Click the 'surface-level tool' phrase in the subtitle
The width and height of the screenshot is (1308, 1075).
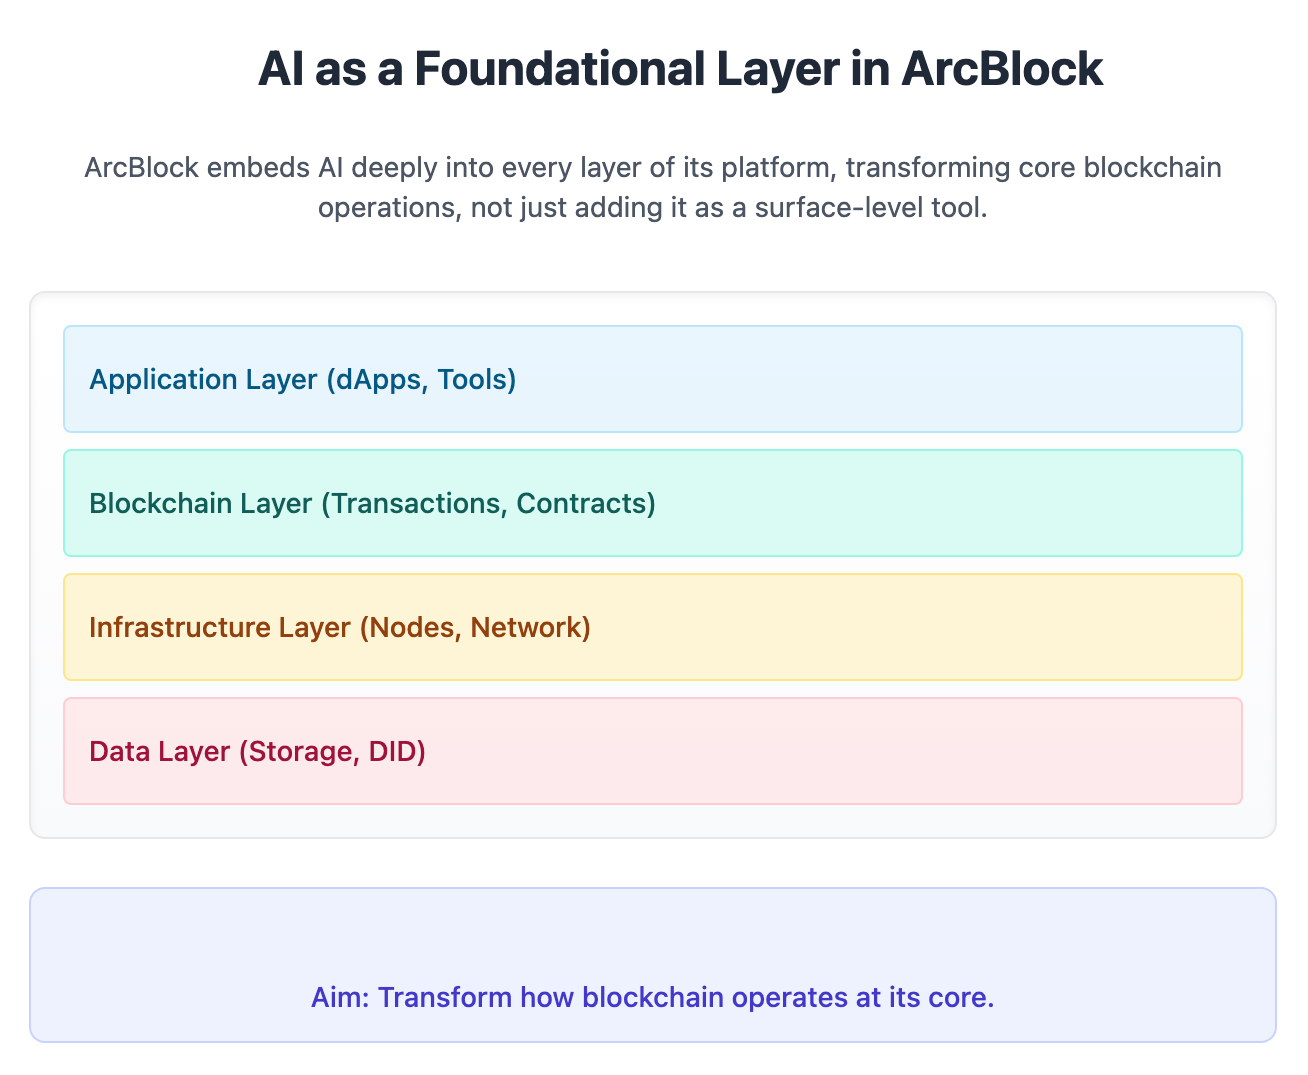pos(880,209)
